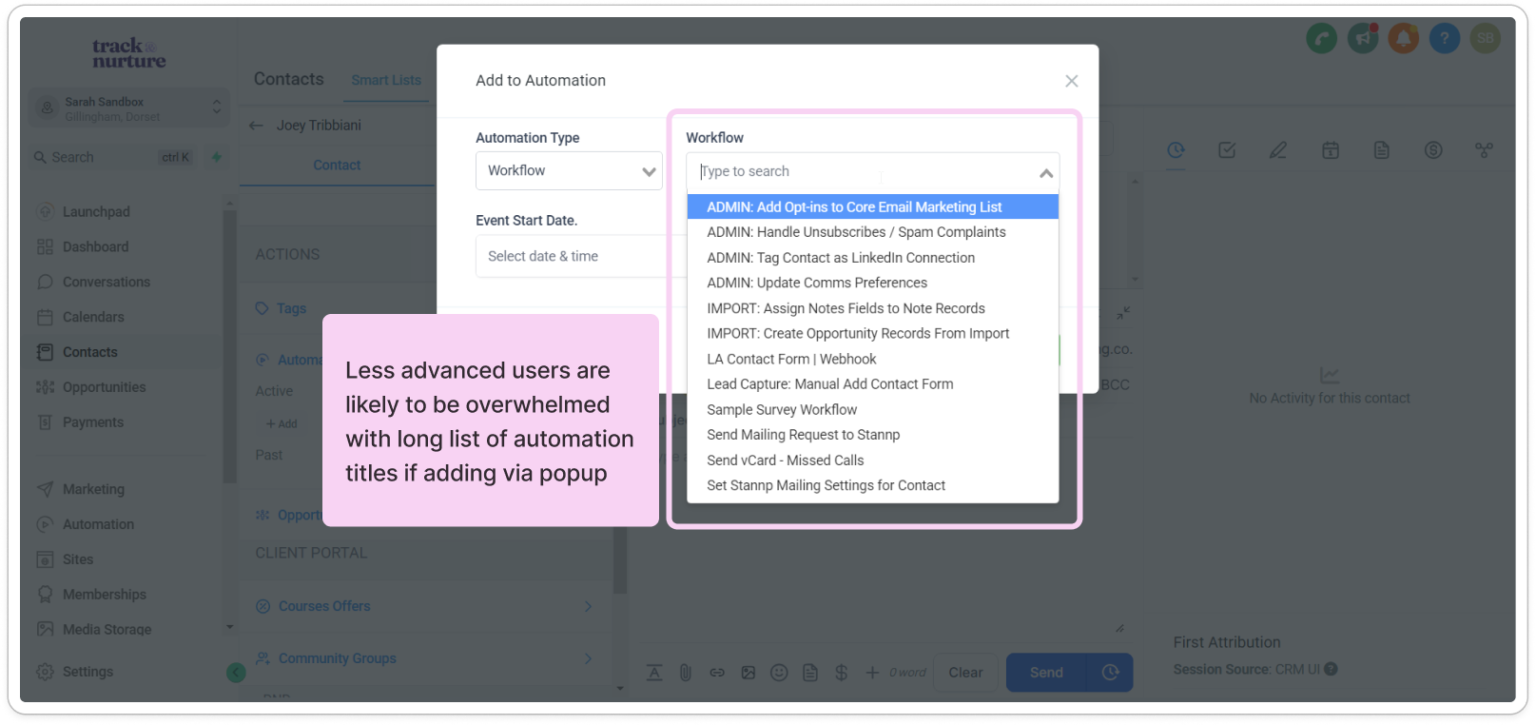Open the Payments dollar icon in right panel

1433,150
